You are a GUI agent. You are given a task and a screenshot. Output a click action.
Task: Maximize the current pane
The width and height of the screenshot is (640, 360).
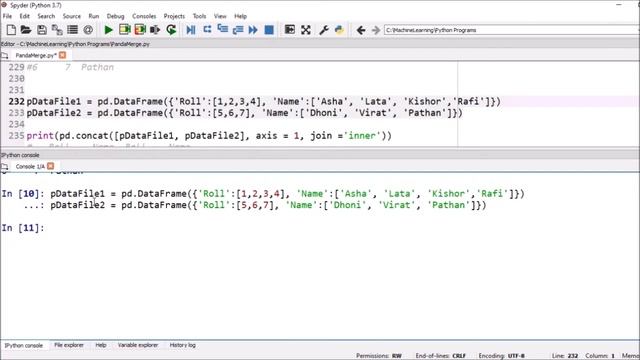coord(290,29)
